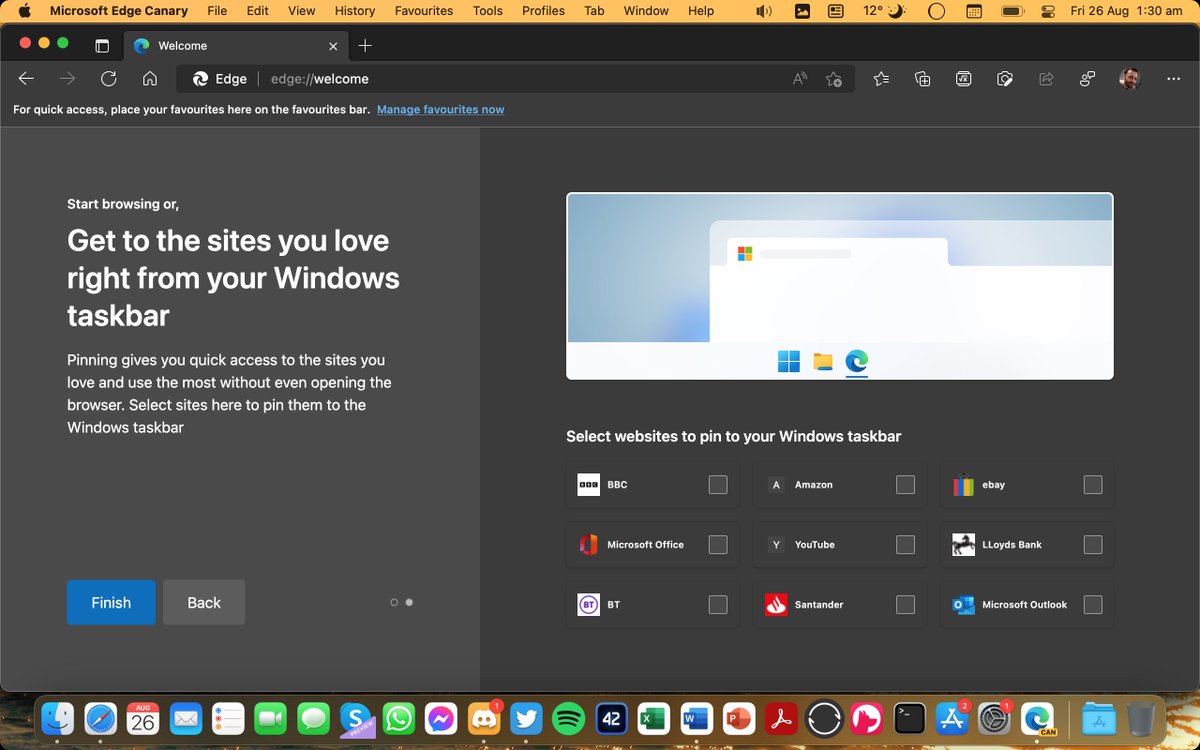Open WhatsApp in the dock
1200x750 pixels.
[x=399, y=718]
